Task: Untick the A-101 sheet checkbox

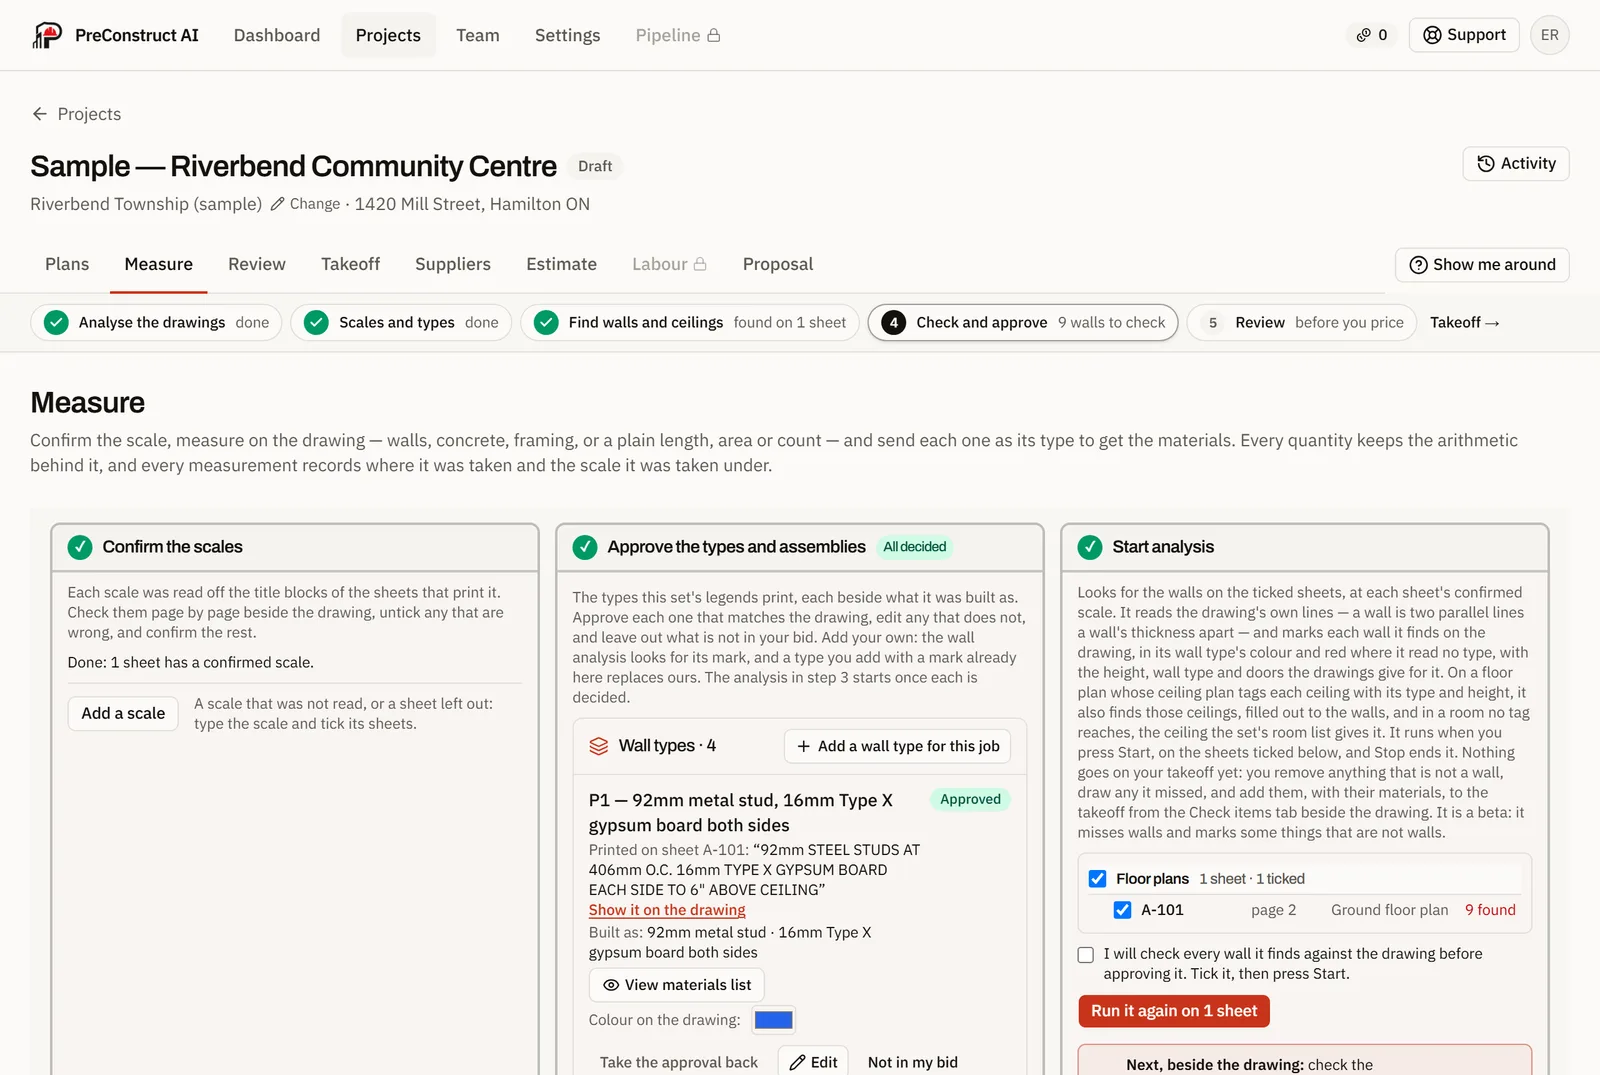Action: (1123, 910)
